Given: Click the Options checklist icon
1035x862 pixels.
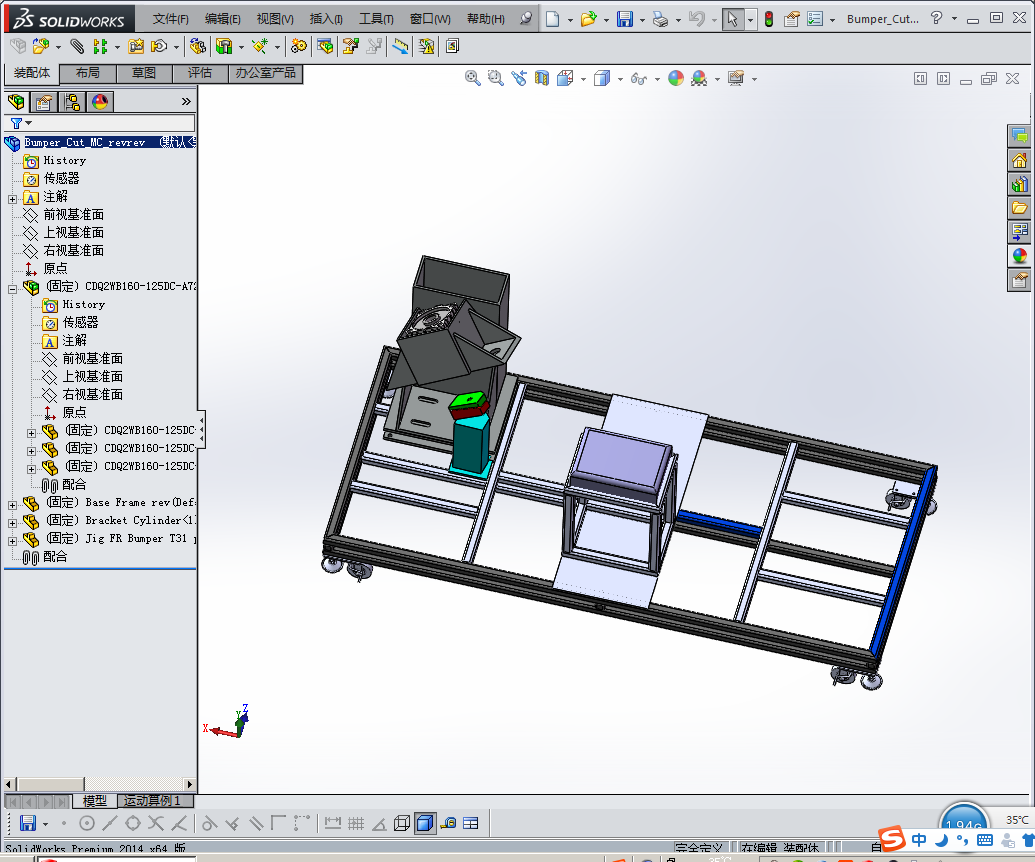Looking at the screenshot, I should point(815,19).
